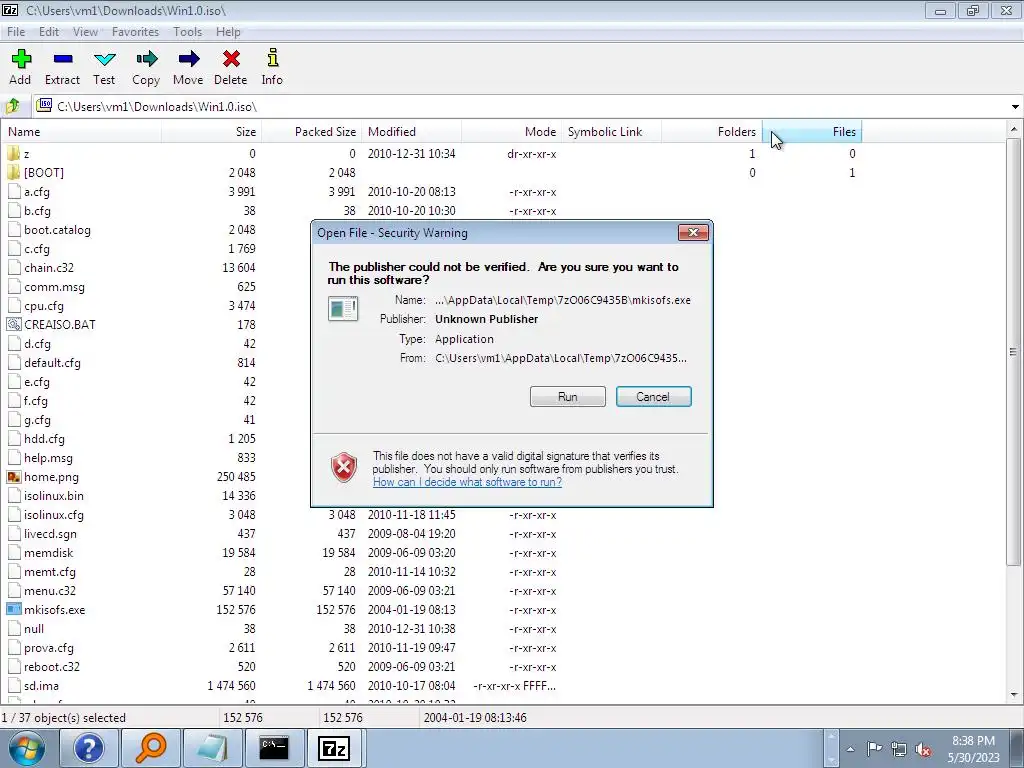Viewport: 1024px width, 768px height.
Task: Select the reboot.c32 file
Action: [52, 667]
